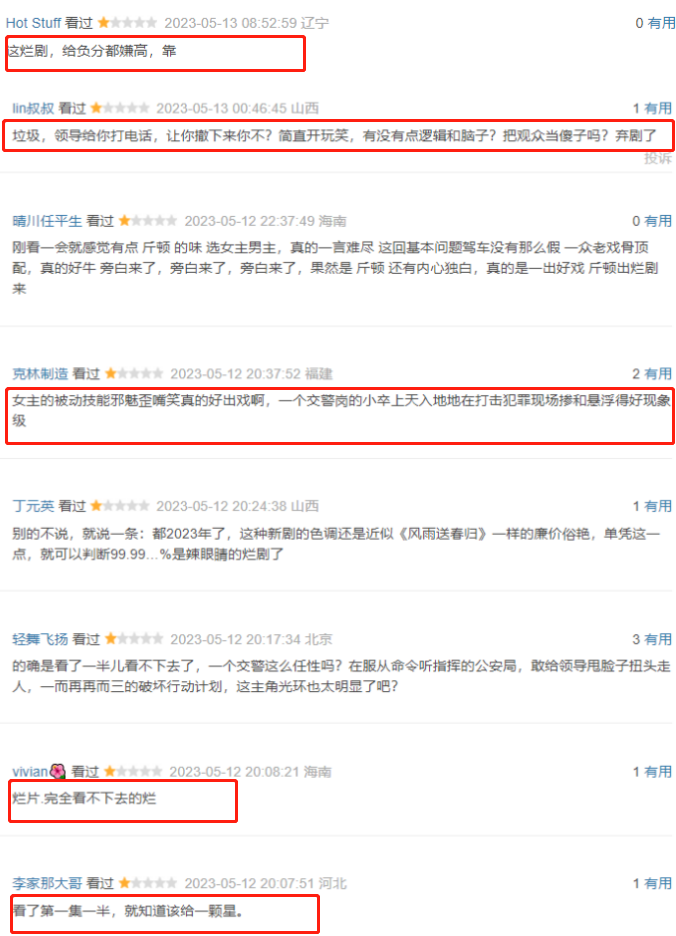Open 李家那大哥 user profile
This screenshot has height=936, width=676.
pos(47,883)
